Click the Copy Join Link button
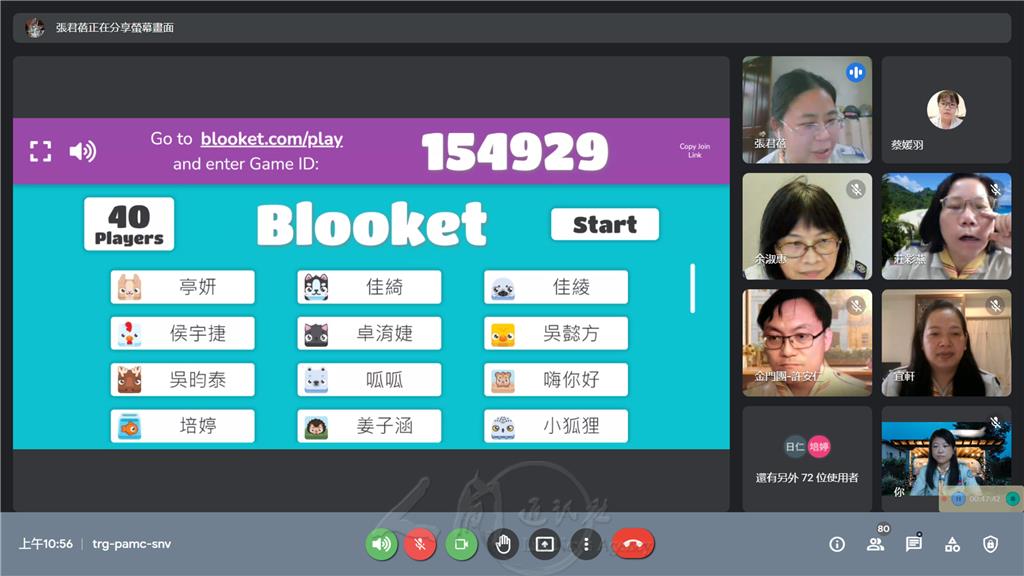 [694, 150]
